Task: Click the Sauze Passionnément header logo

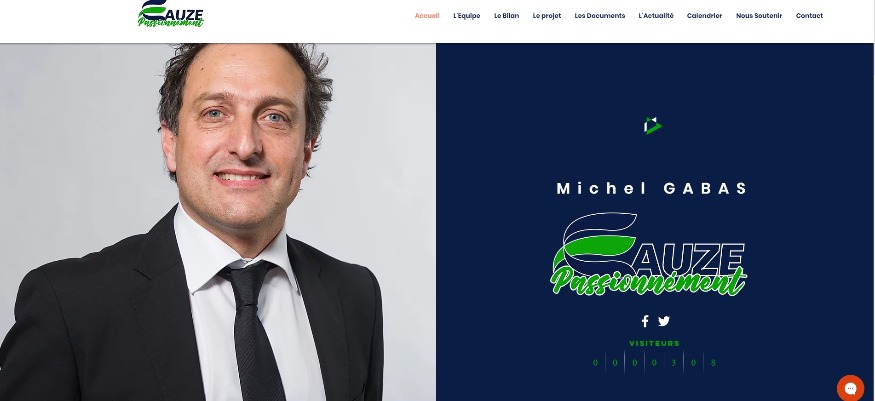Action: point(171,14)
